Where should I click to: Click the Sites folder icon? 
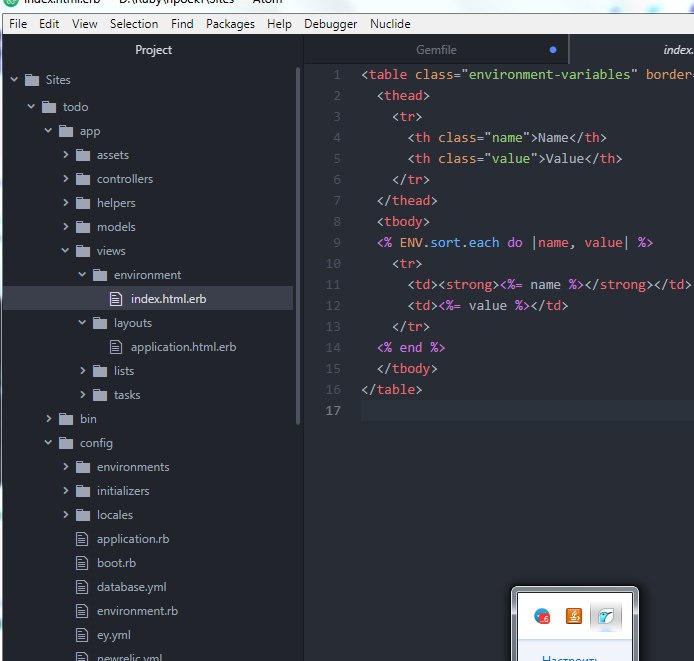click(x=32, y=80)
